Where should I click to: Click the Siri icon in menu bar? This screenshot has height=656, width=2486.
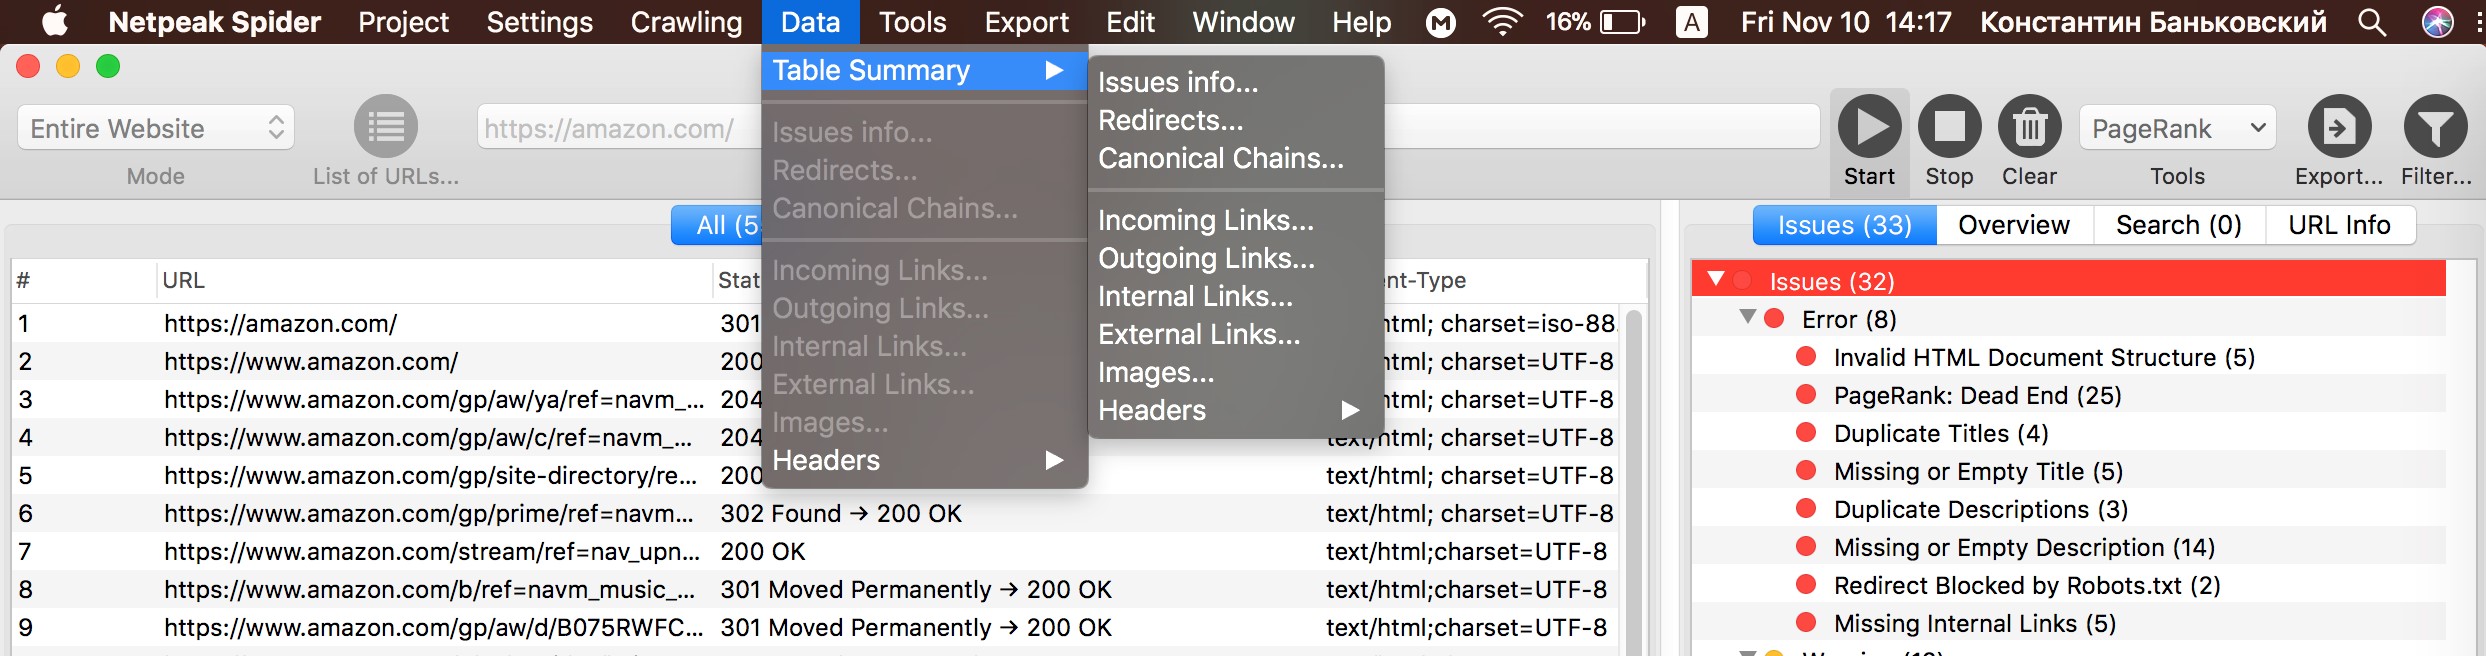[x=2437, y=22]
